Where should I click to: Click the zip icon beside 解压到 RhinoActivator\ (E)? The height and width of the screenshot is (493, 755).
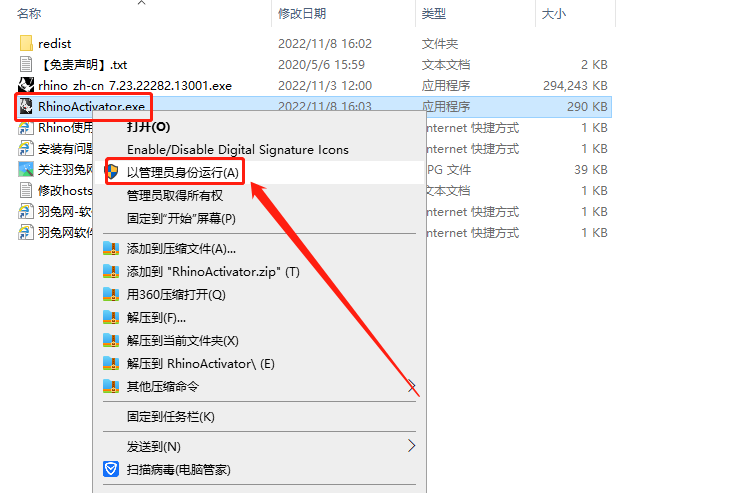[x=111, y=363]
